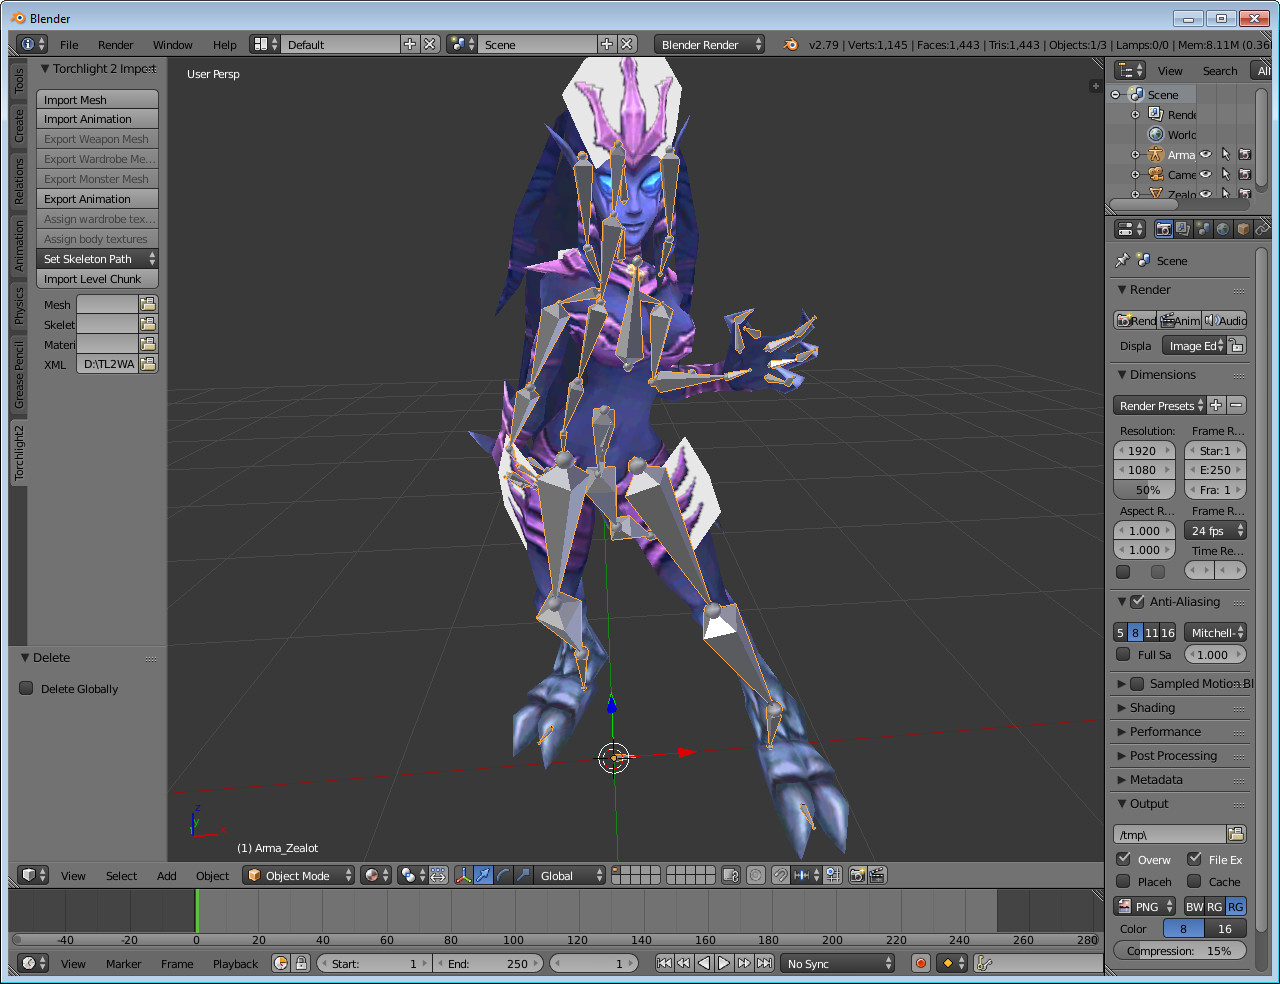Screen dimensions: 1280x984
Task: Click the Export Animation button
Action: point(97,199)
